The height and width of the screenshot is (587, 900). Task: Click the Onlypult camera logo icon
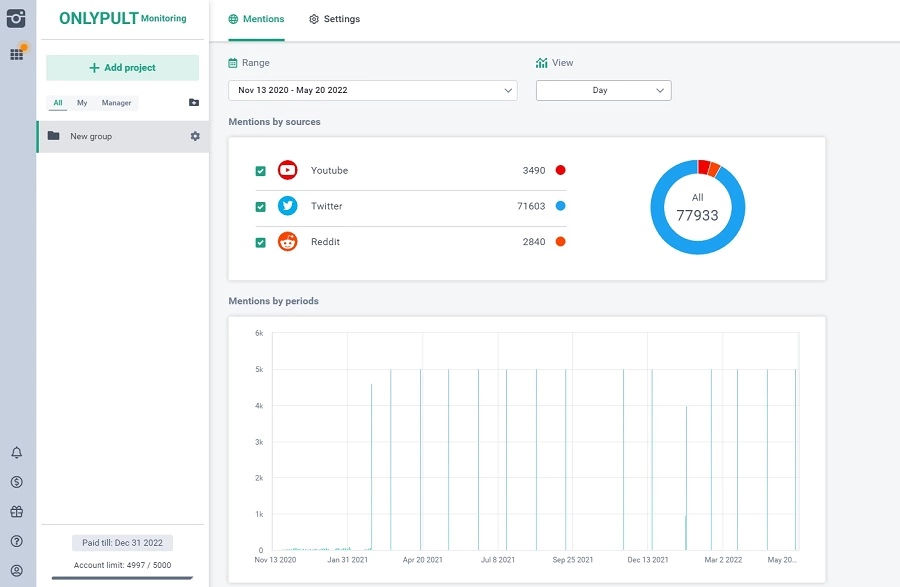pyautogui.click(x=16, y=18)
